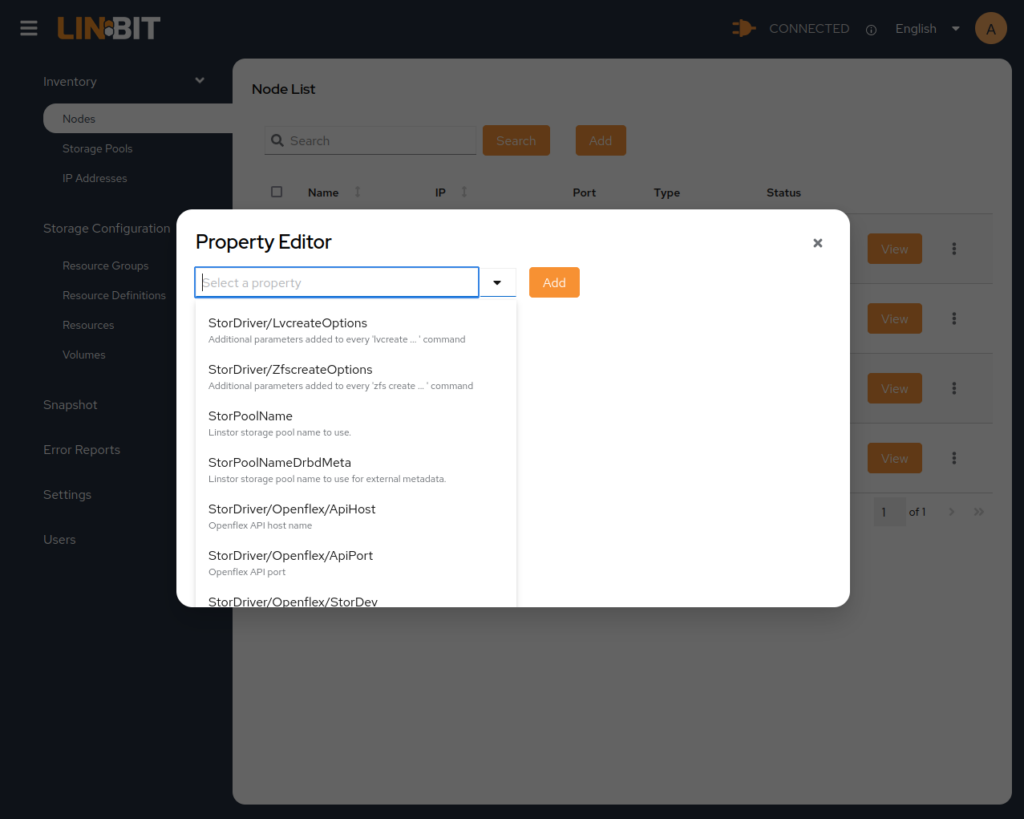Open the user avatar A
This screenshot has width=1024, height=819.
pos(990,29)
